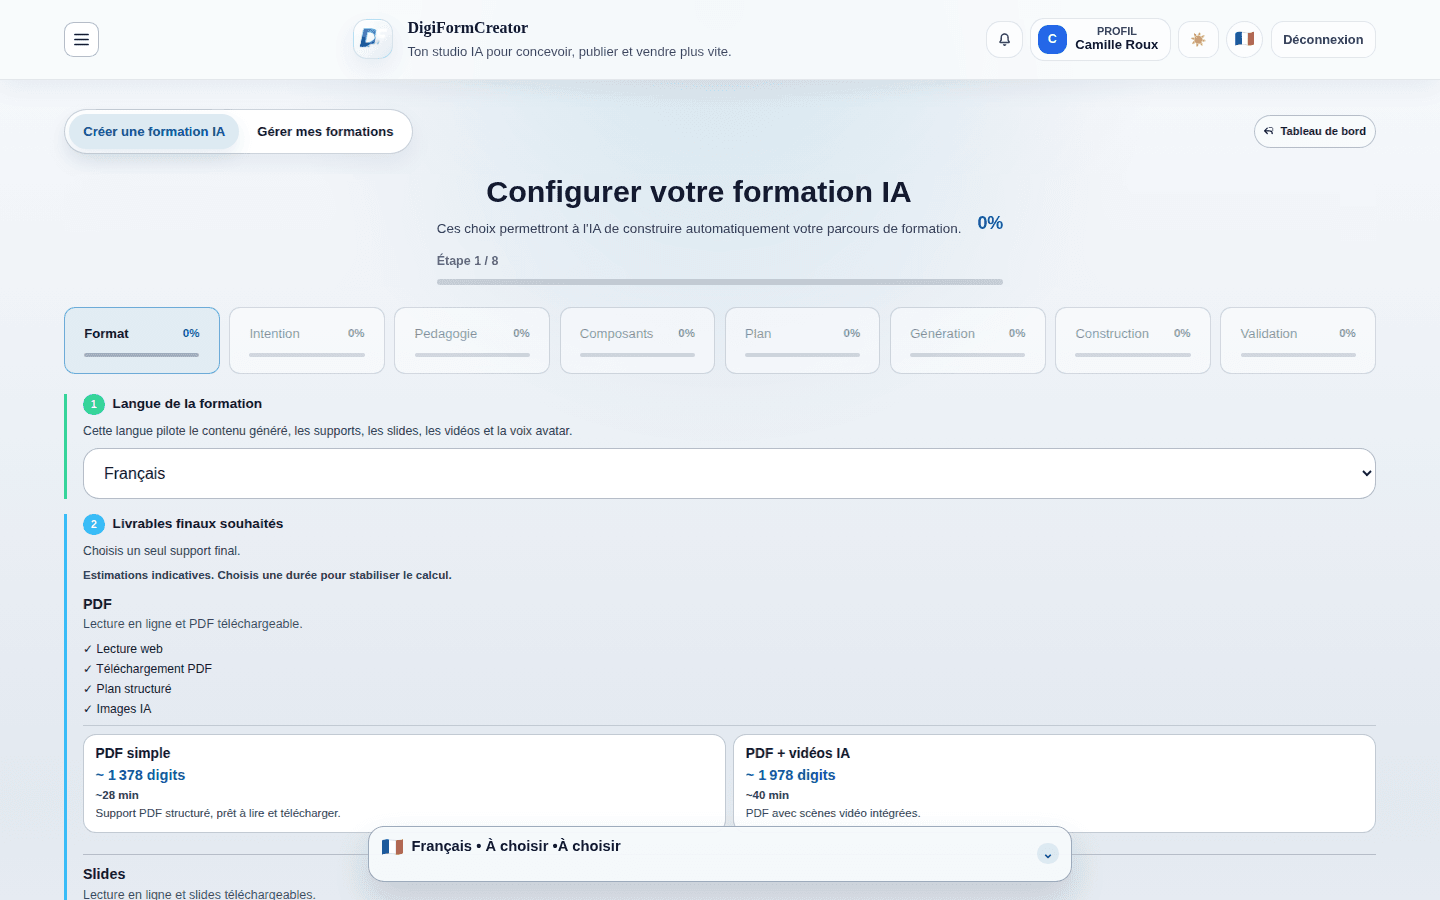Click the French flag in summary bar

(x=392, y=847)
